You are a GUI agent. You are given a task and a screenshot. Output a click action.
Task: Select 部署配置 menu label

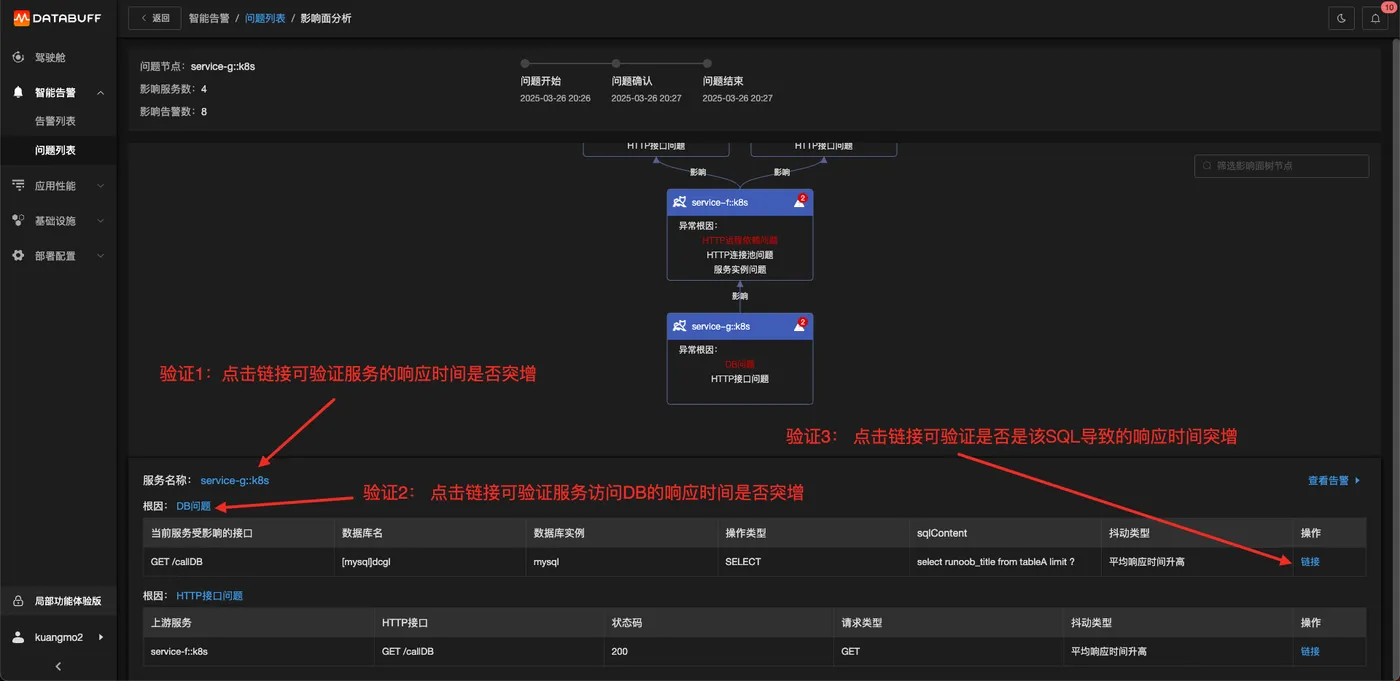tap(55, 255)
